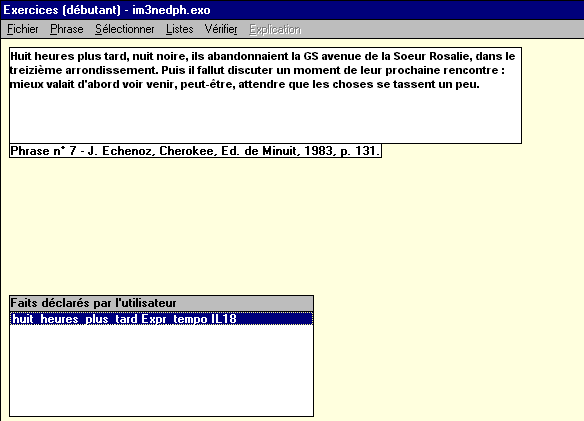Viewport: 584px width, 421px height.
Task: Open the Sélectionner menu
Action: pos(124,29)
